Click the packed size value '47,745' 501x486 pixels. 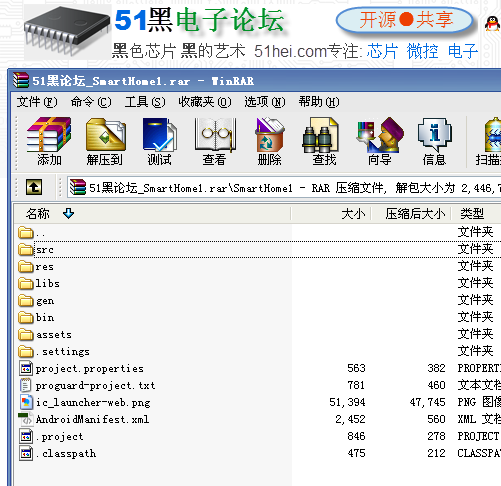pyautogui.click(x=428, y=402)
